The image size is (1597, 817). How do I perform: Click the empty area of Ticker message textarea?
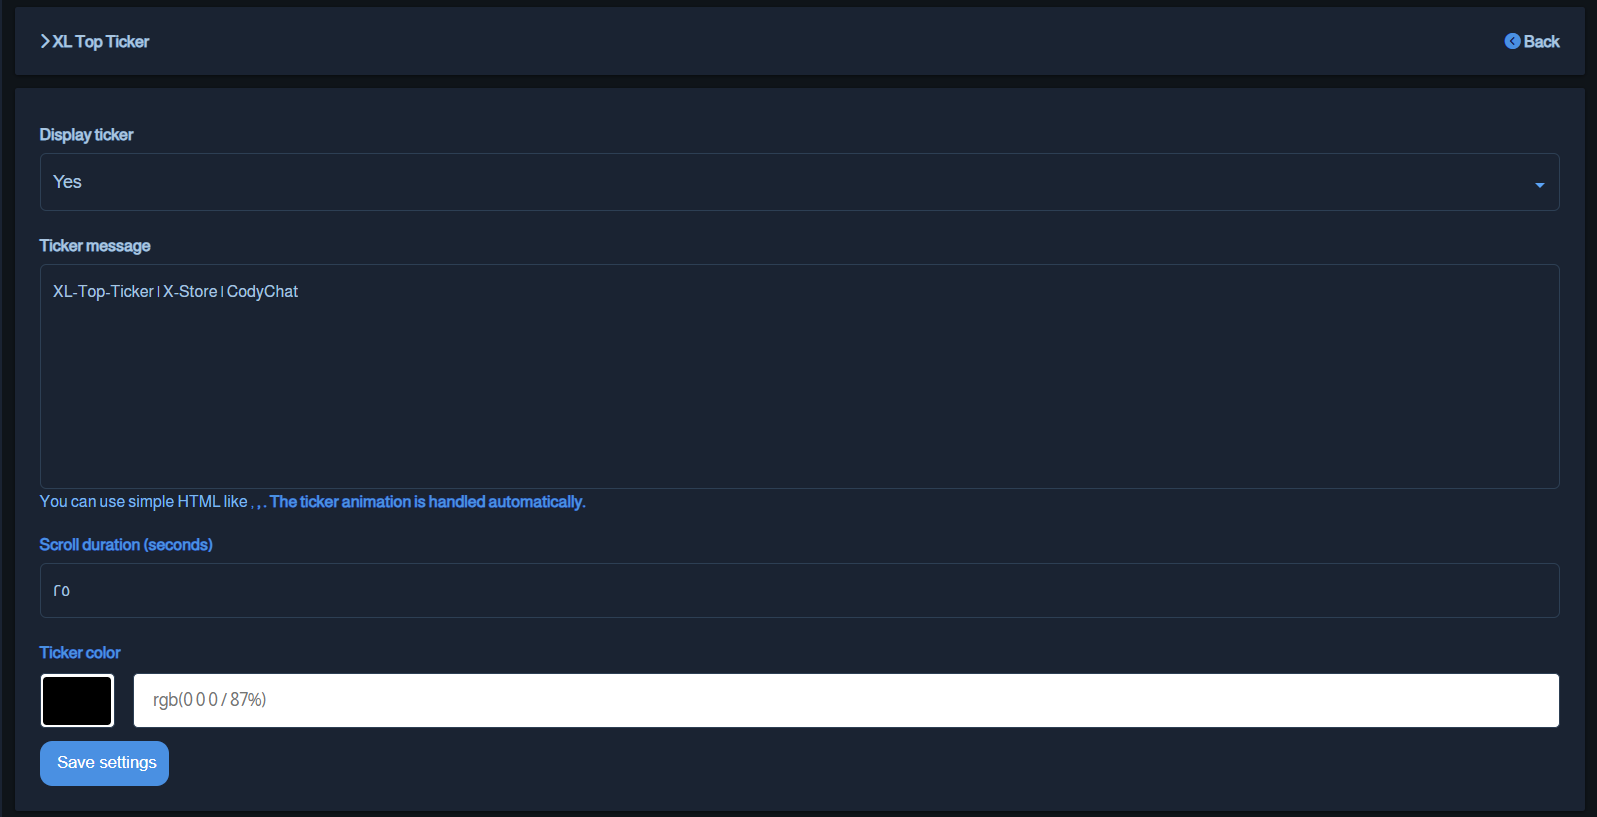pos(798,400)
